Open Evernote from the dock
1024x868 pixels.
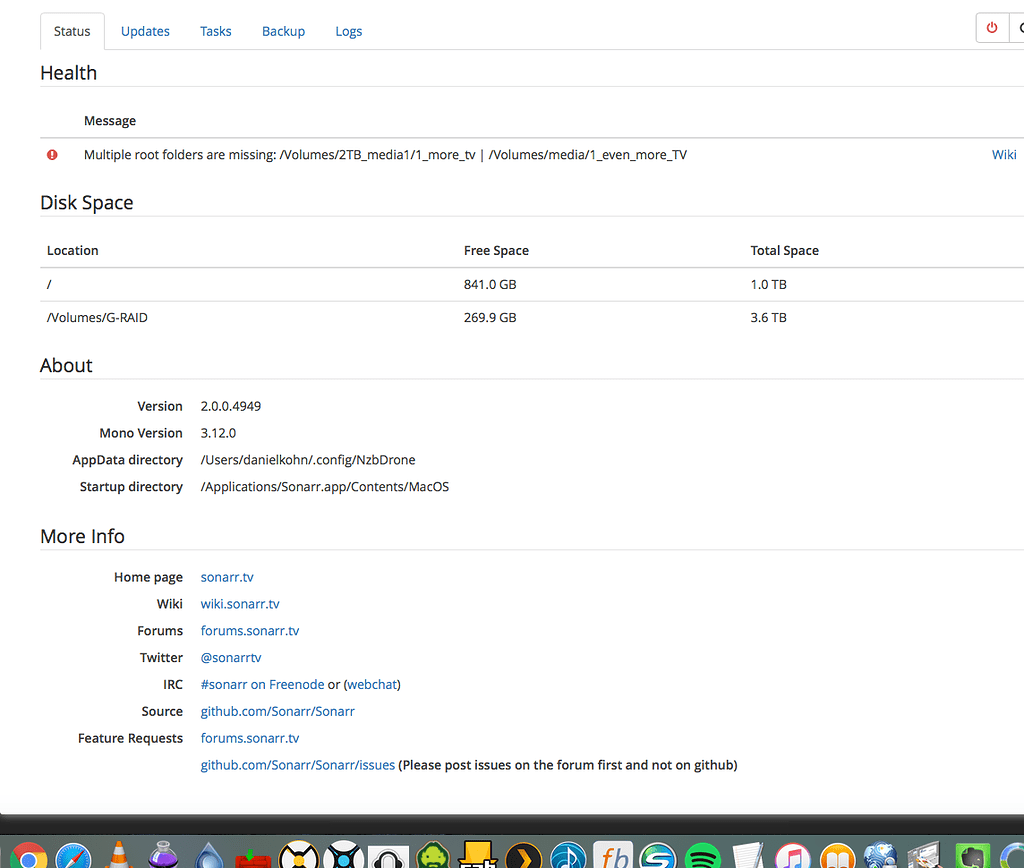click(x=970, y=856)
